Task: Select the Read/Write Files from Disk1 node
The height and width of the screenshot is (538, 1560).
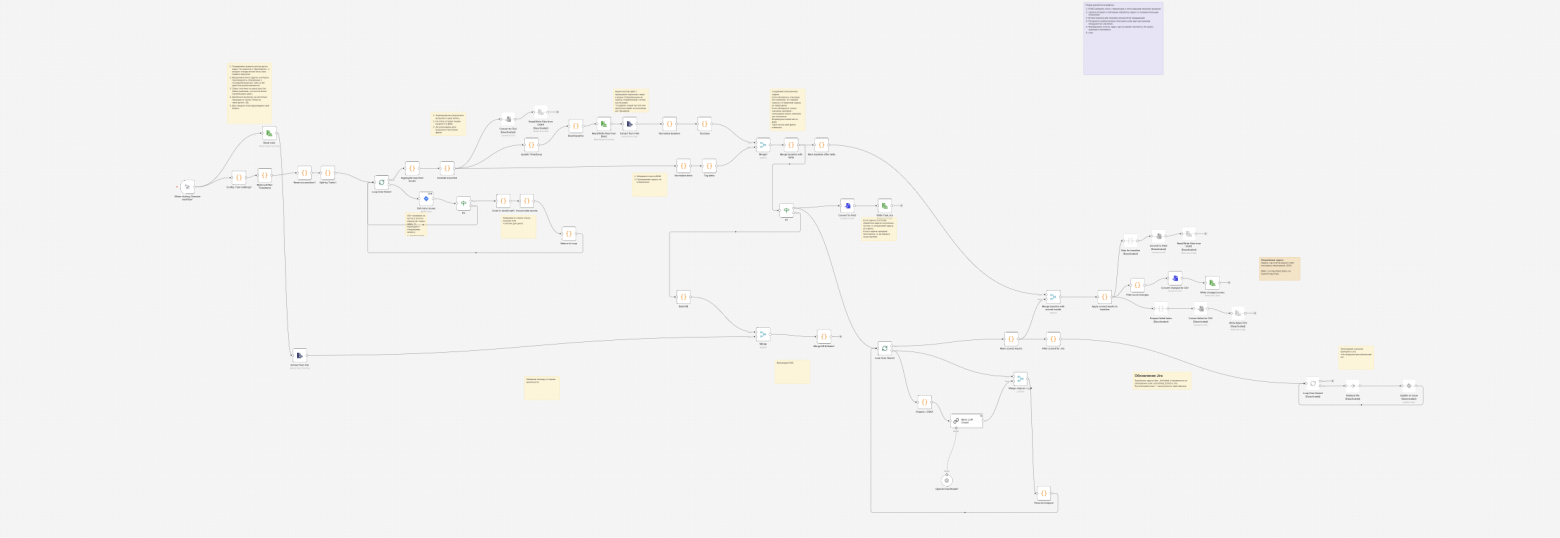Action: pos(604,123)
